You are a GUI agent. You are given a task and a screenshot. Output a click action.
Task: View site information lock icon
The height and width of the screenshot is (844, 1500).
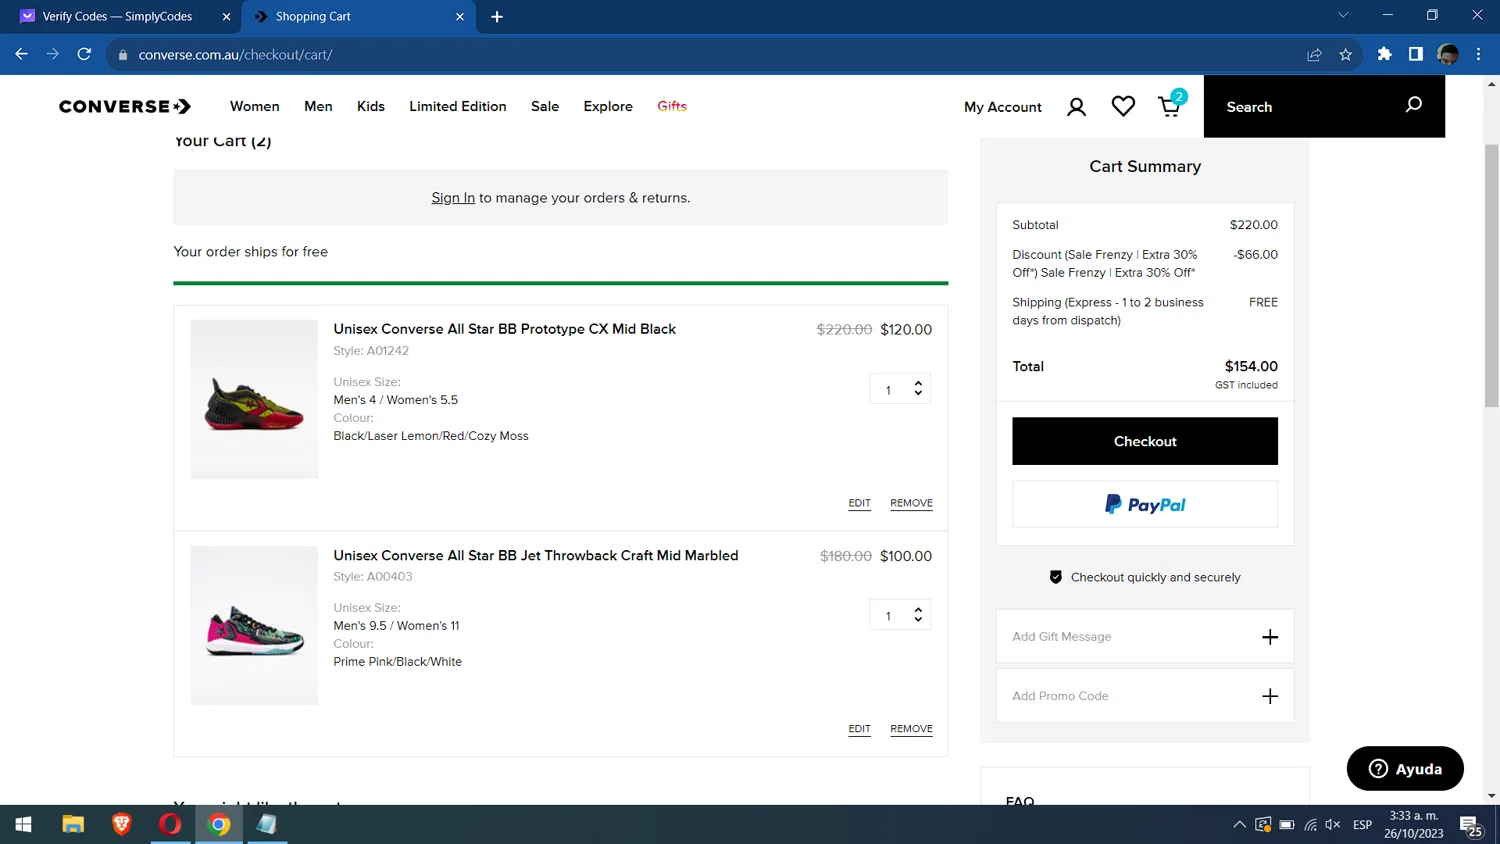(123, 55)
